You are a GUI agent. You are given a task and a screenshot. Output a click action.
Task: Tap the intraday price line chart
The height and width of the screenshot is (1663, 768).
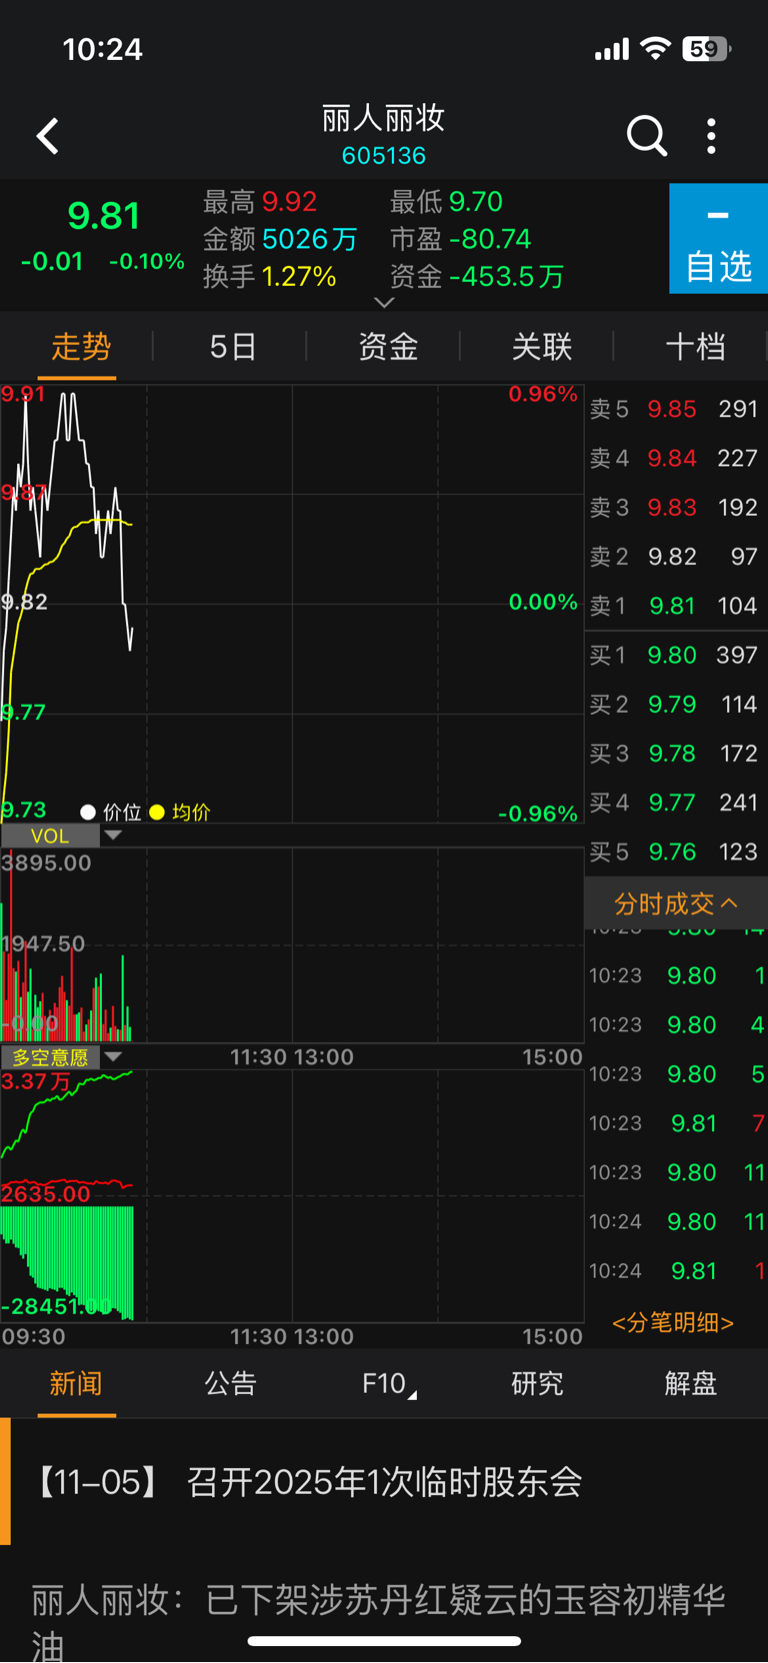292,604
